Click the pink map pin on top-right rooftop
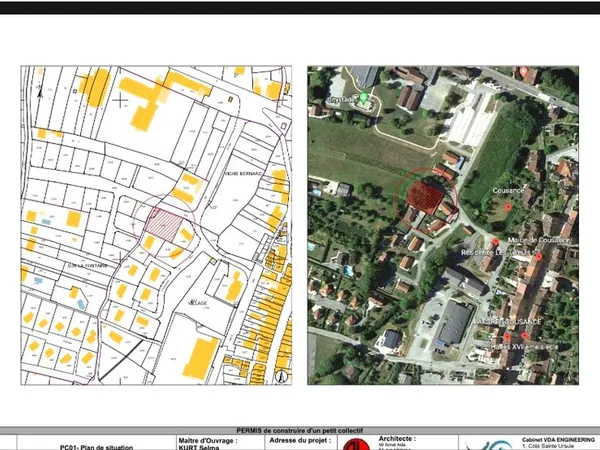 click(524, 71)
